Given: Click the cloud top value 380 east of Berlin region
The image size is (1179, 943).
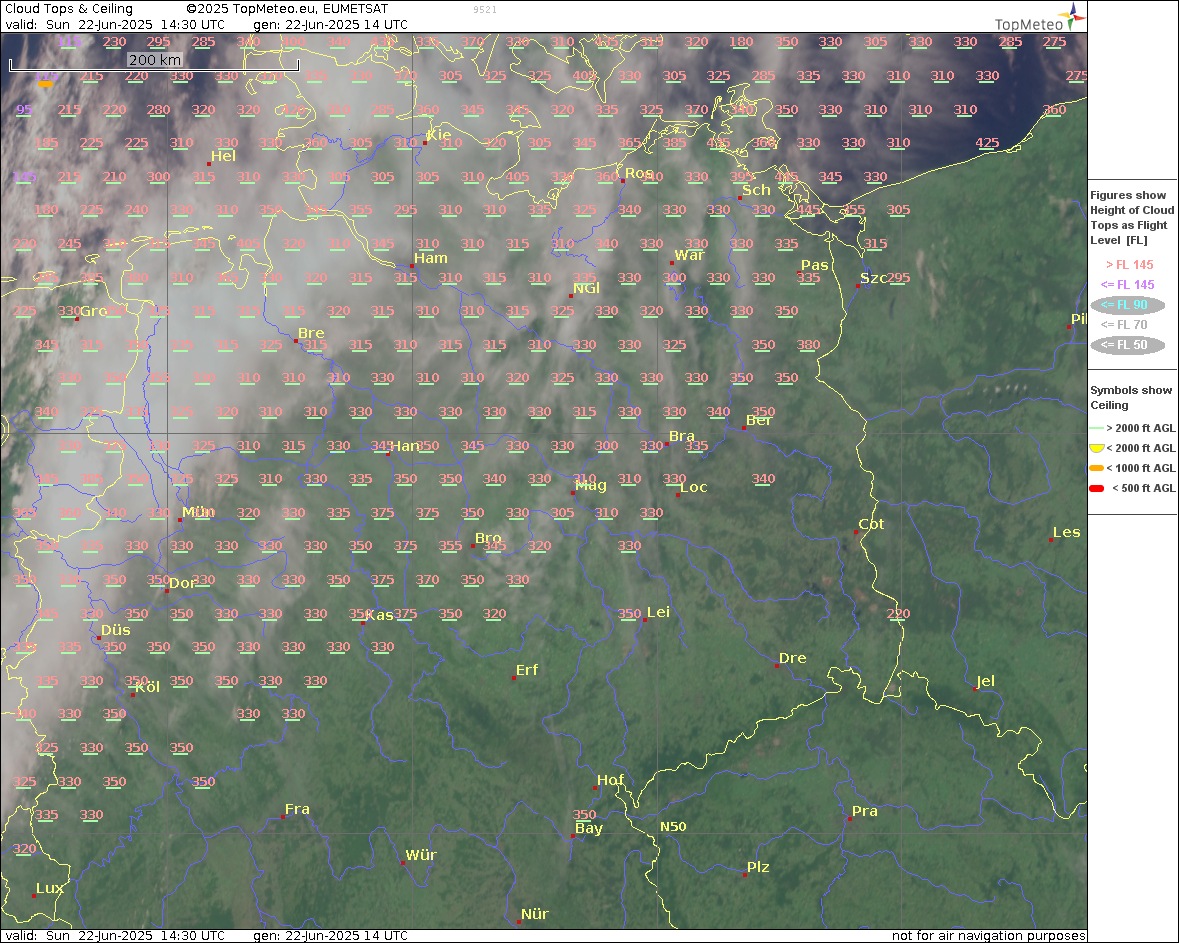Looking at the screenshot, I should coord(808,344).
